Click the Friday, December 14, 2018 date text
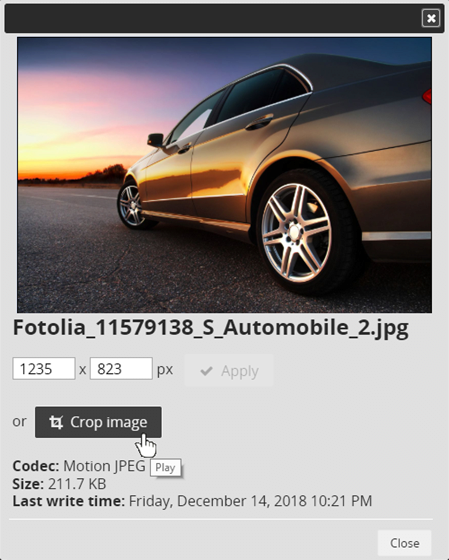The width and height of the screenshot is (449, 560). [x=218, y=501]
